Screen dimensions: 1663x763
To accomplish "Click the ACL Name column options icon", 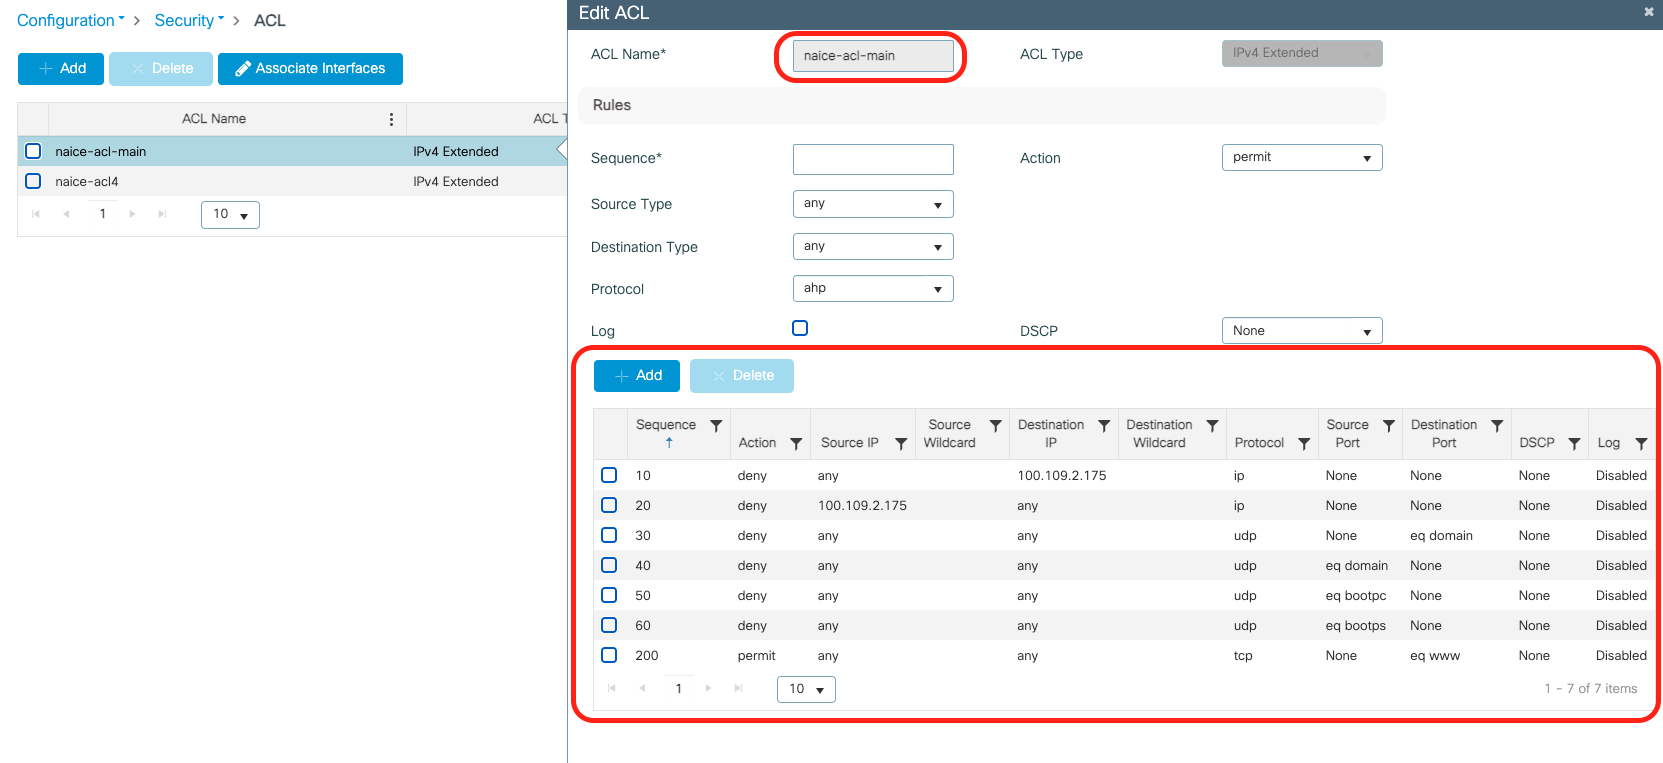I will [x=391, y=119].
